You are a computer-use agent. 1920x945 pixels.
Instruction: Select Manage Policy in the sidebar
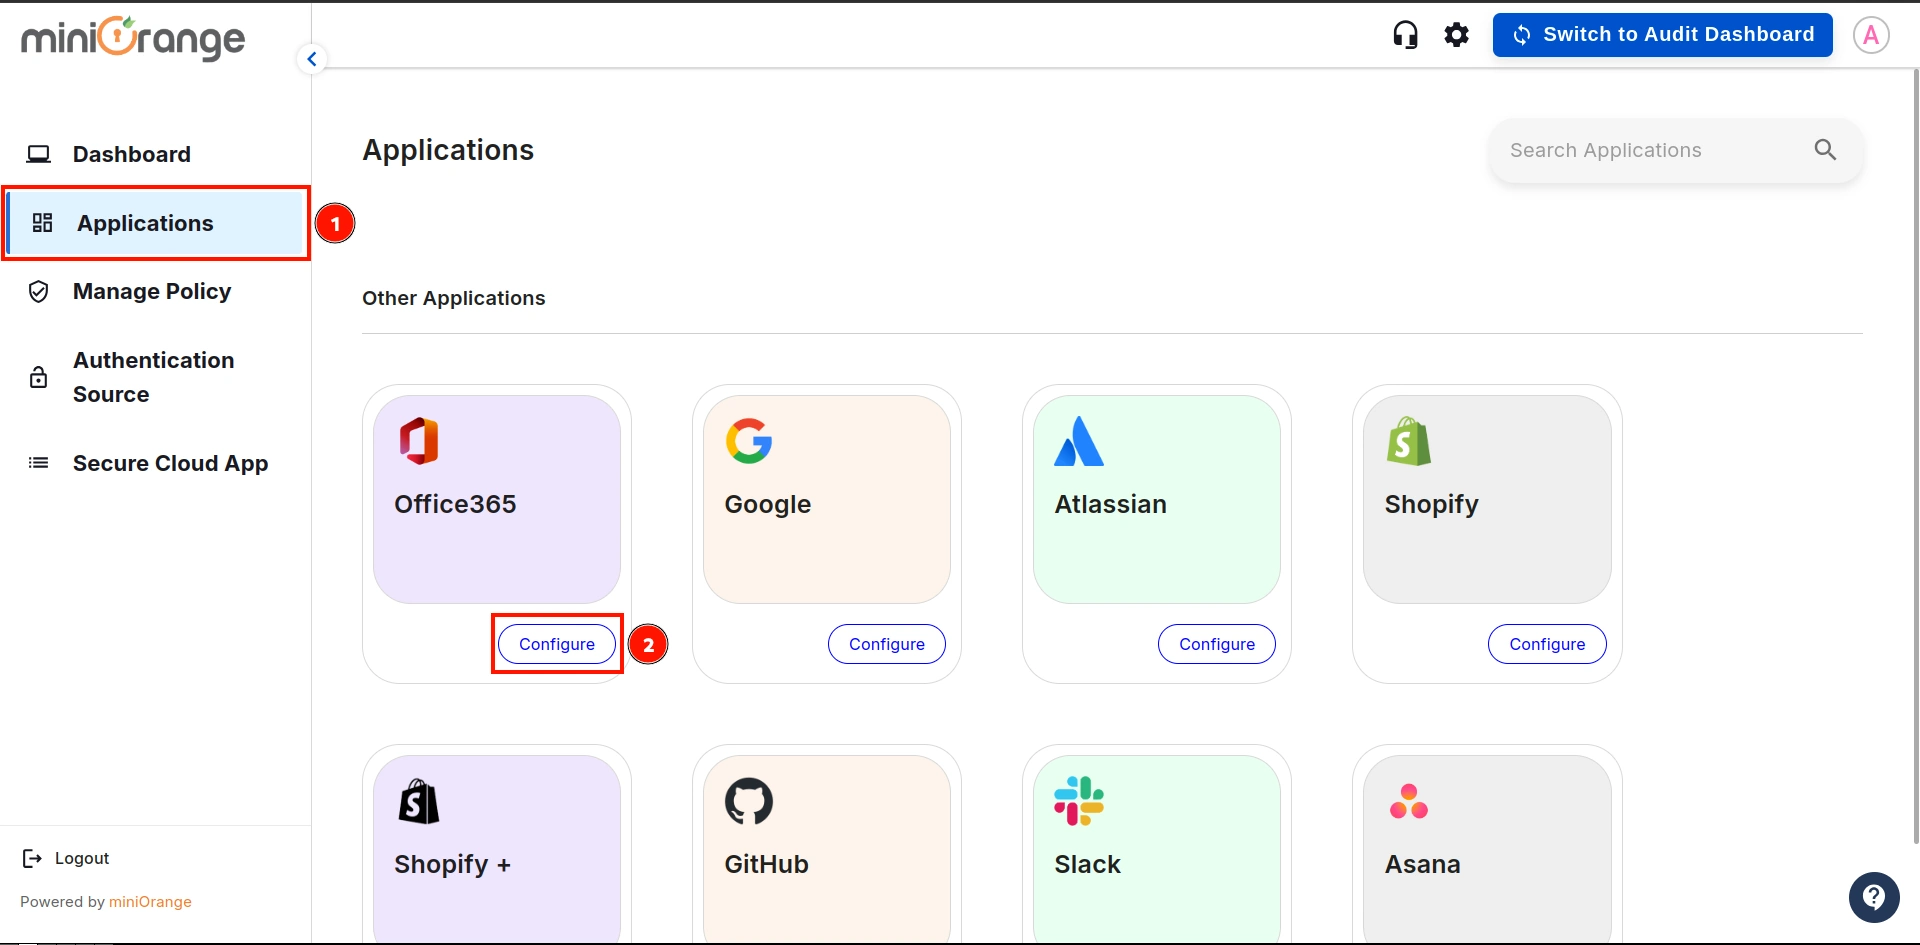151,291
